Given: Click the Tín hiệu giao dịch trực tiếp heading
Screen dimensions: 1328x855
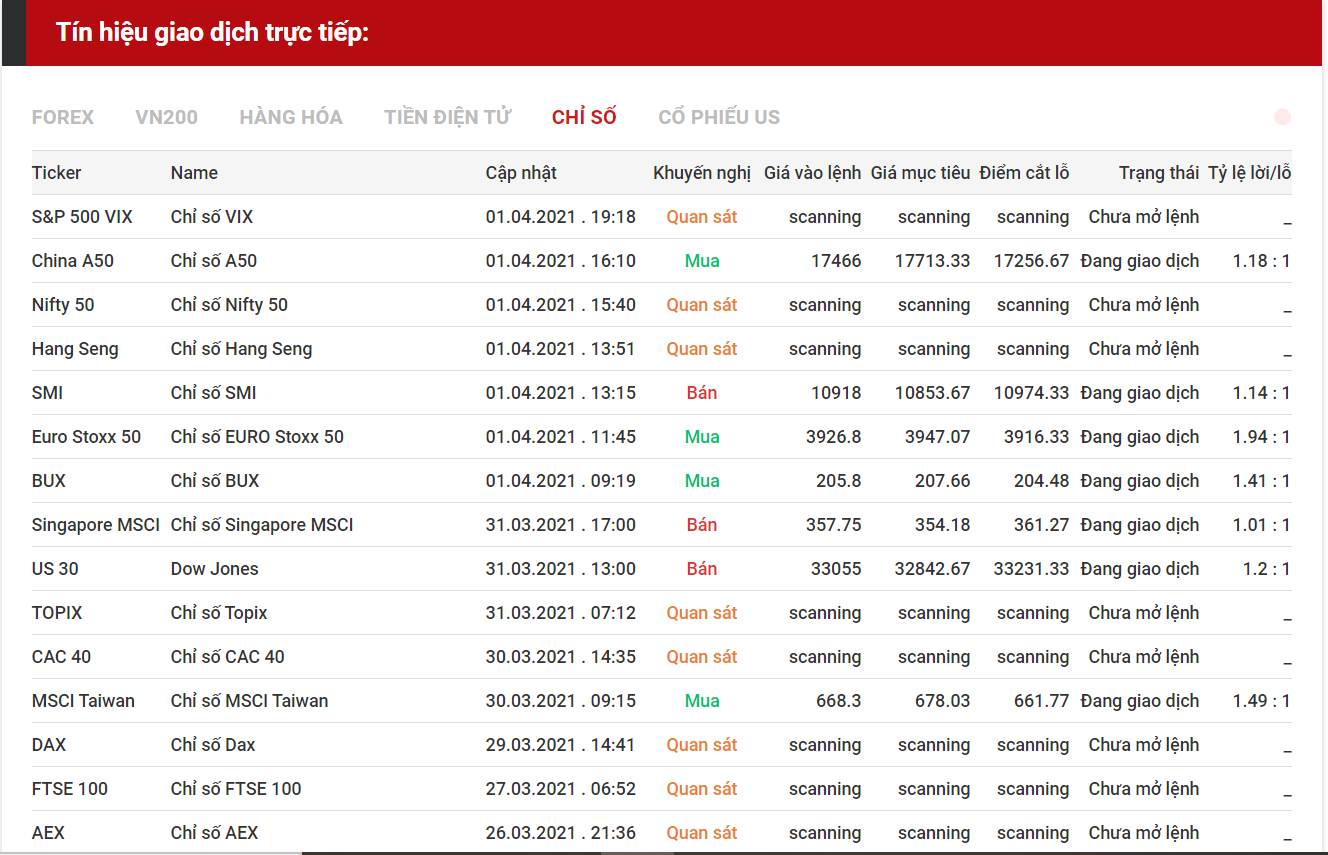Looking at the screenshot, I should (213, 33).
